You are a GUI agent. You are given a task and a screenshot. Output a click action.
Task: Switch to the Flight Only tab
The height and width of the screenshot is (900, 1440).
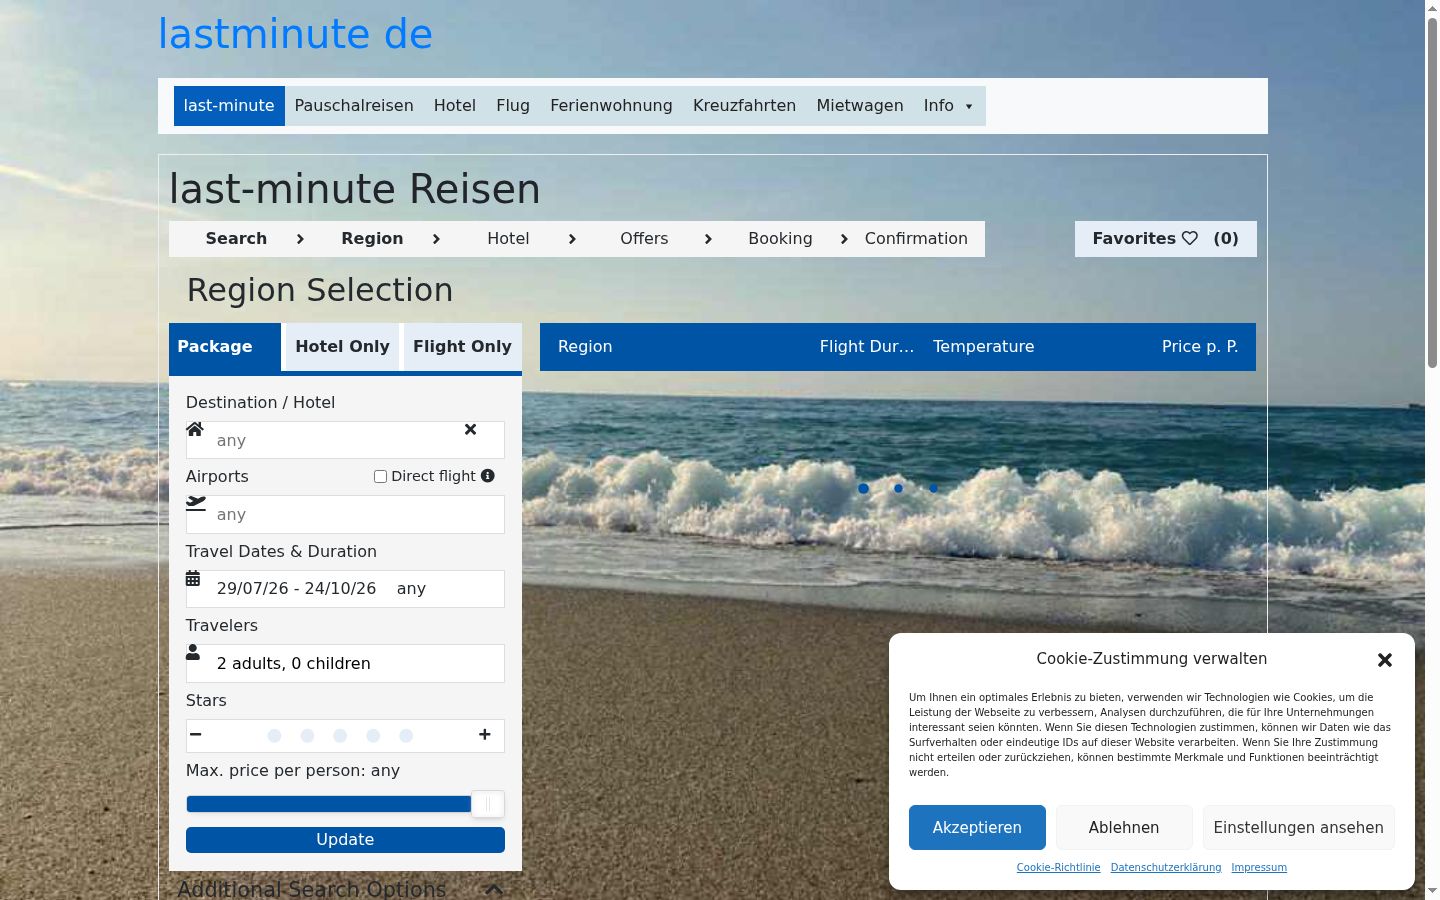[x=462, y=347]
